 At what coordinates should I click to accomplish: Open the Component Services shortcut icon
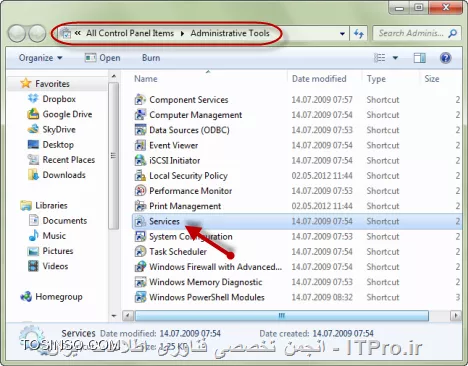click(x=140, y=100)
